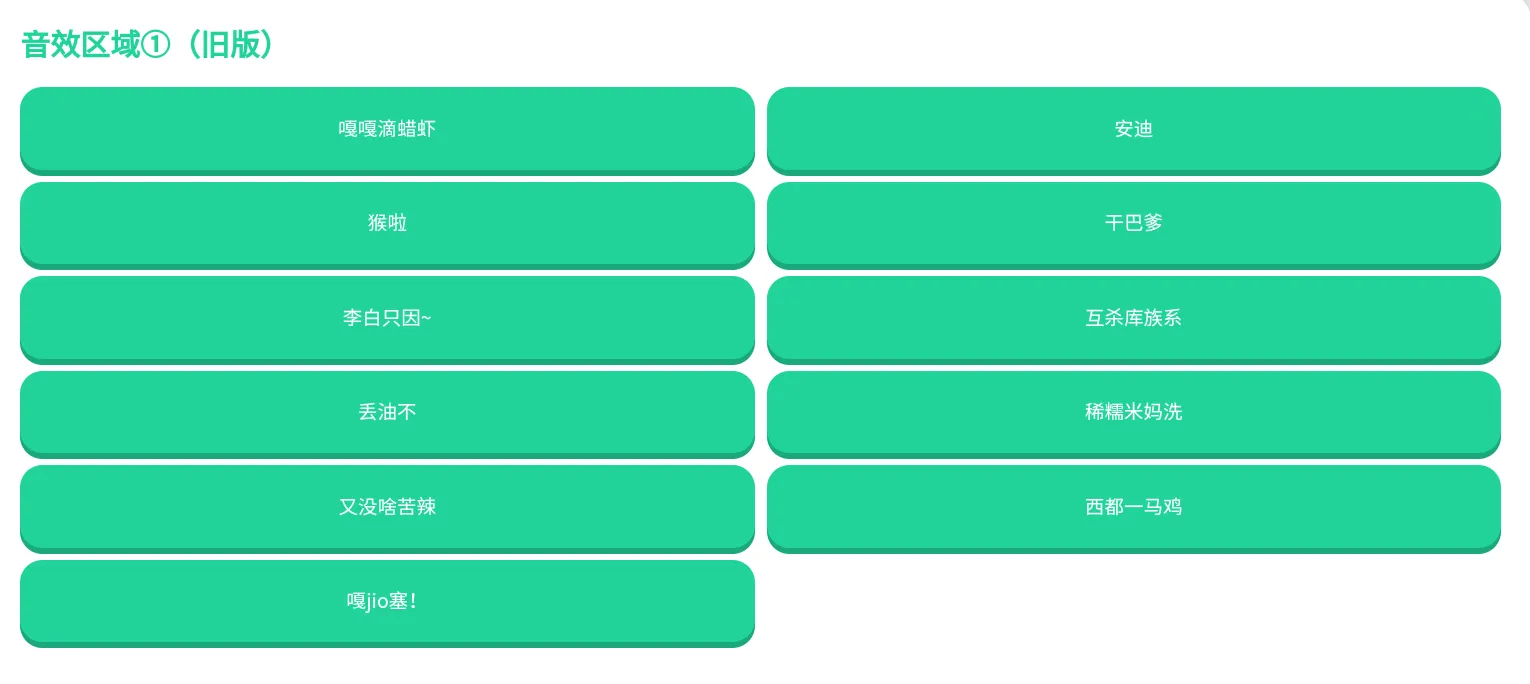Start the 西都一马鸡 sound effect

pyautogui.click(x=1133, y=507)
